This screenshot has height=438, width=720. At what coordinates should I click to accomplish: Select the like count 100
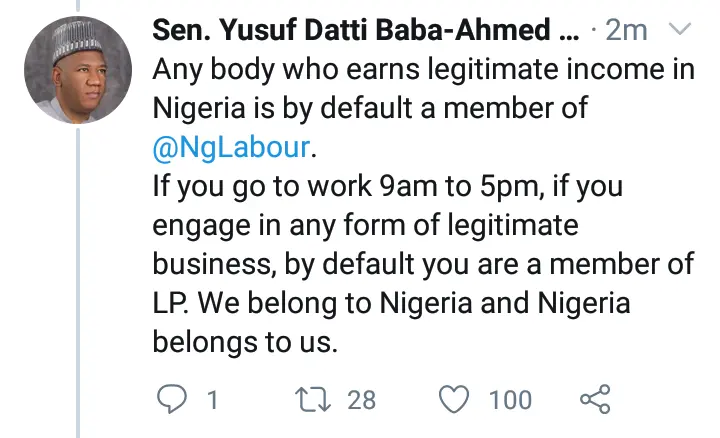pos(510,400)
